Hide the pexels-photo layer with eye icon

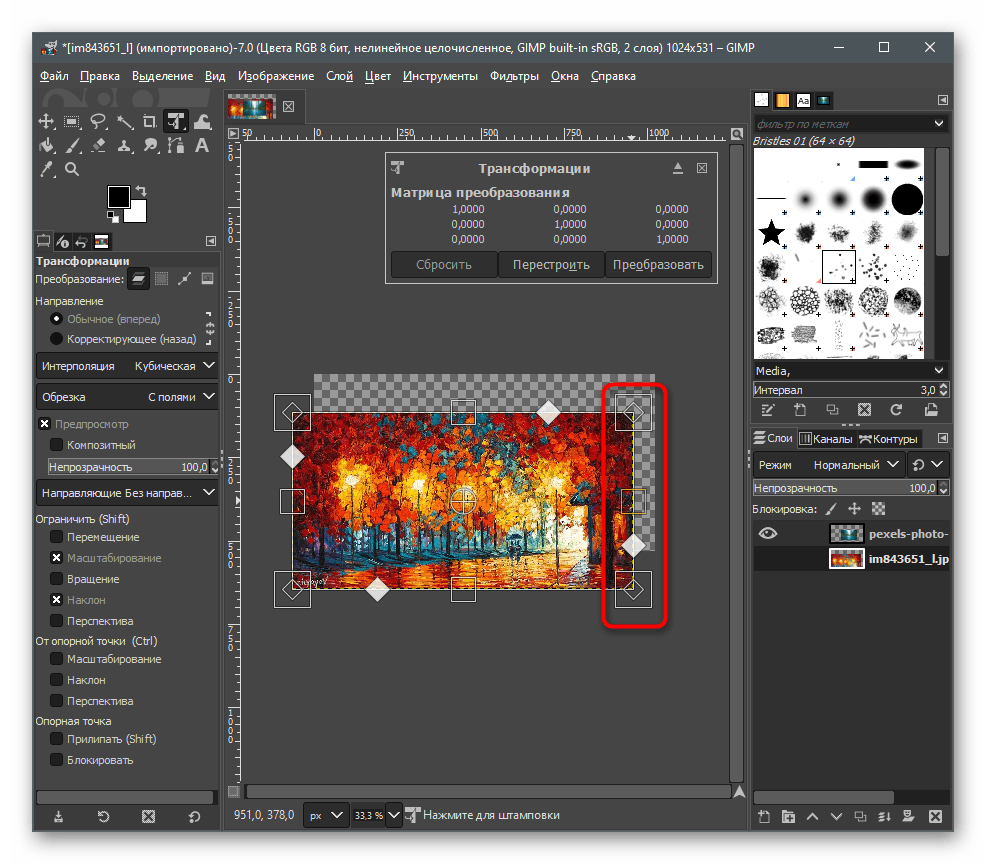pos(767,534)
